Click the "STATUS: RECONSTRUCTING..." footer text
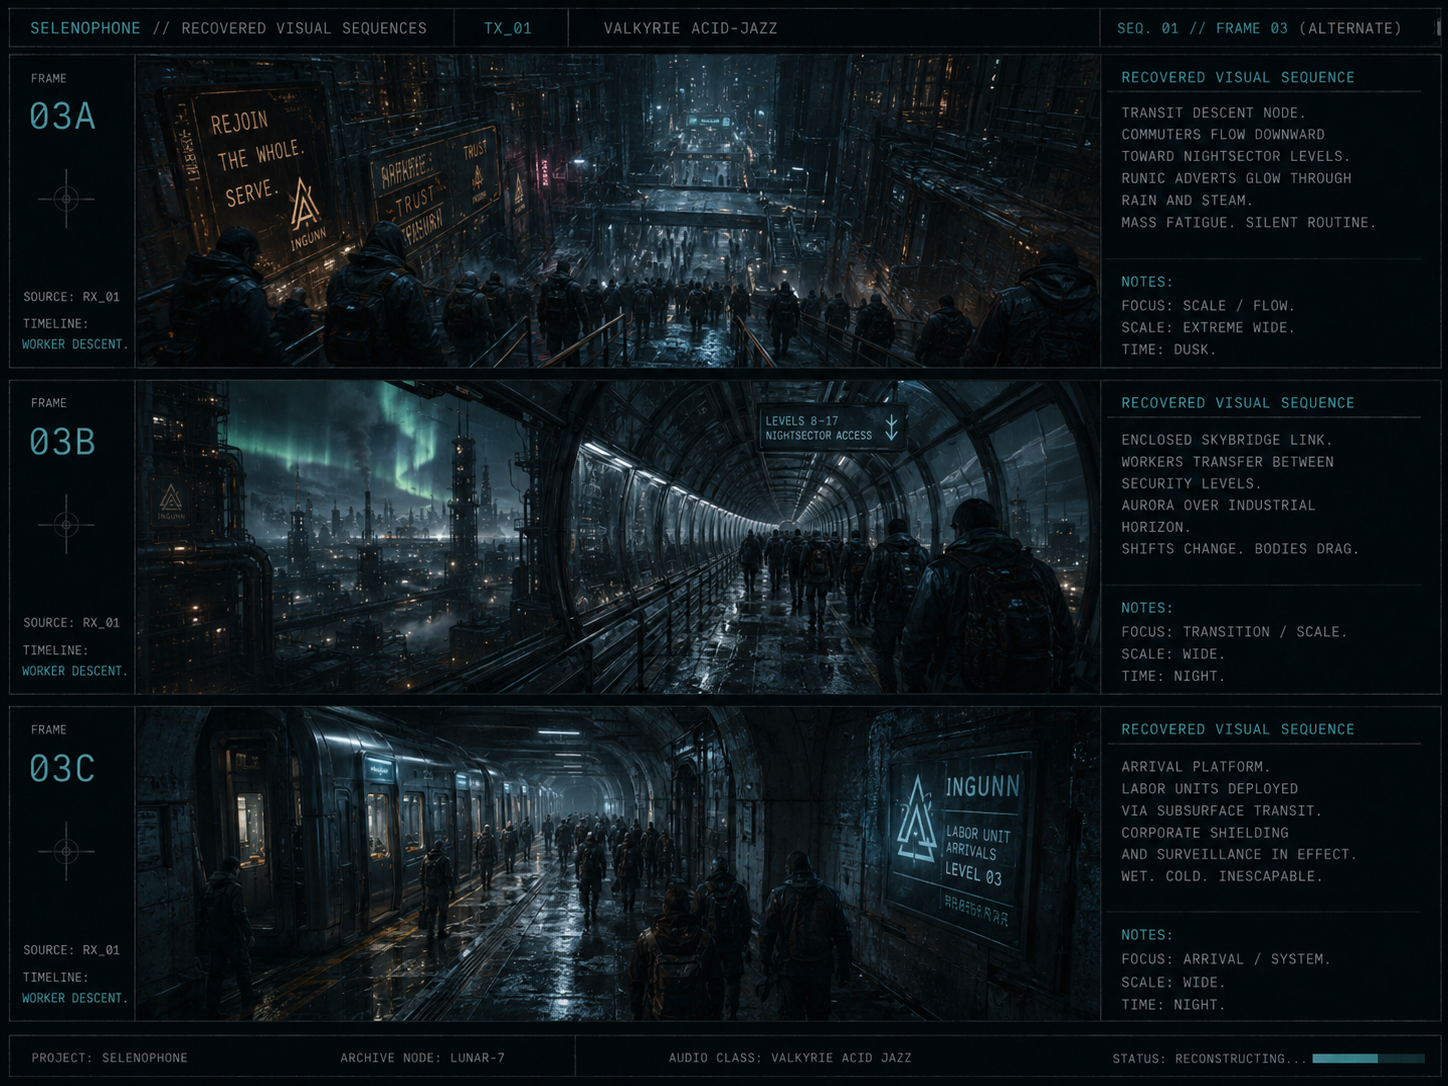1448x1086 pixels. (x=1209, y=1059)
